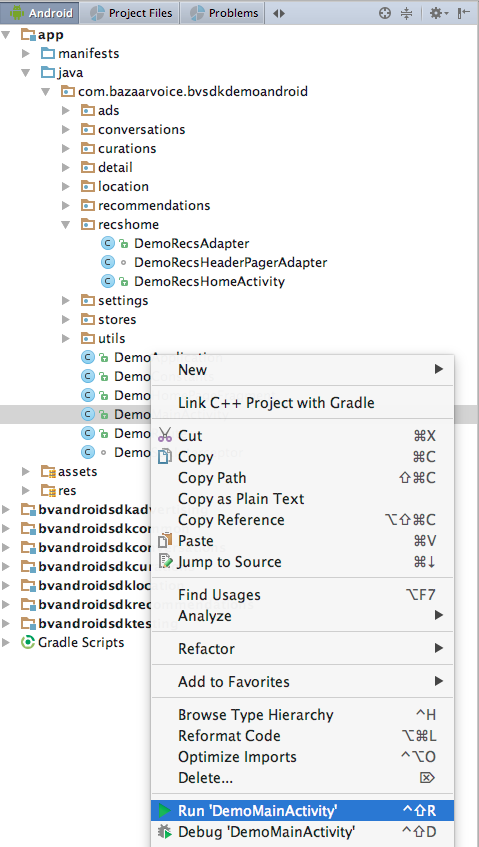Image resolution: width=479 pixels, height=847 pixels.
Task: Click the collapse all icon in toolbar
Action: point(407,13)
